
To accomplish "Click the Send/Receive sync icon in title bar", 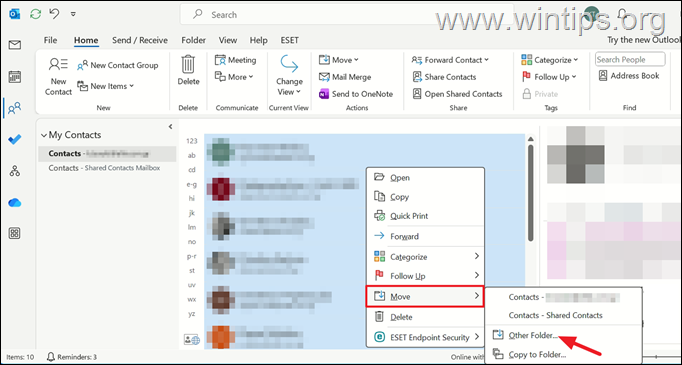I will click(35, 14).
